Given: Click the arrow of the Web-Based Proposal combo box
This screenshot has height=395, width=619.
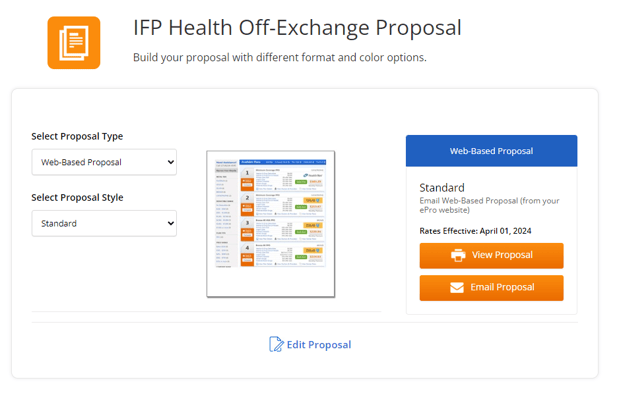Looking at the screenshot, I should 171,162.
